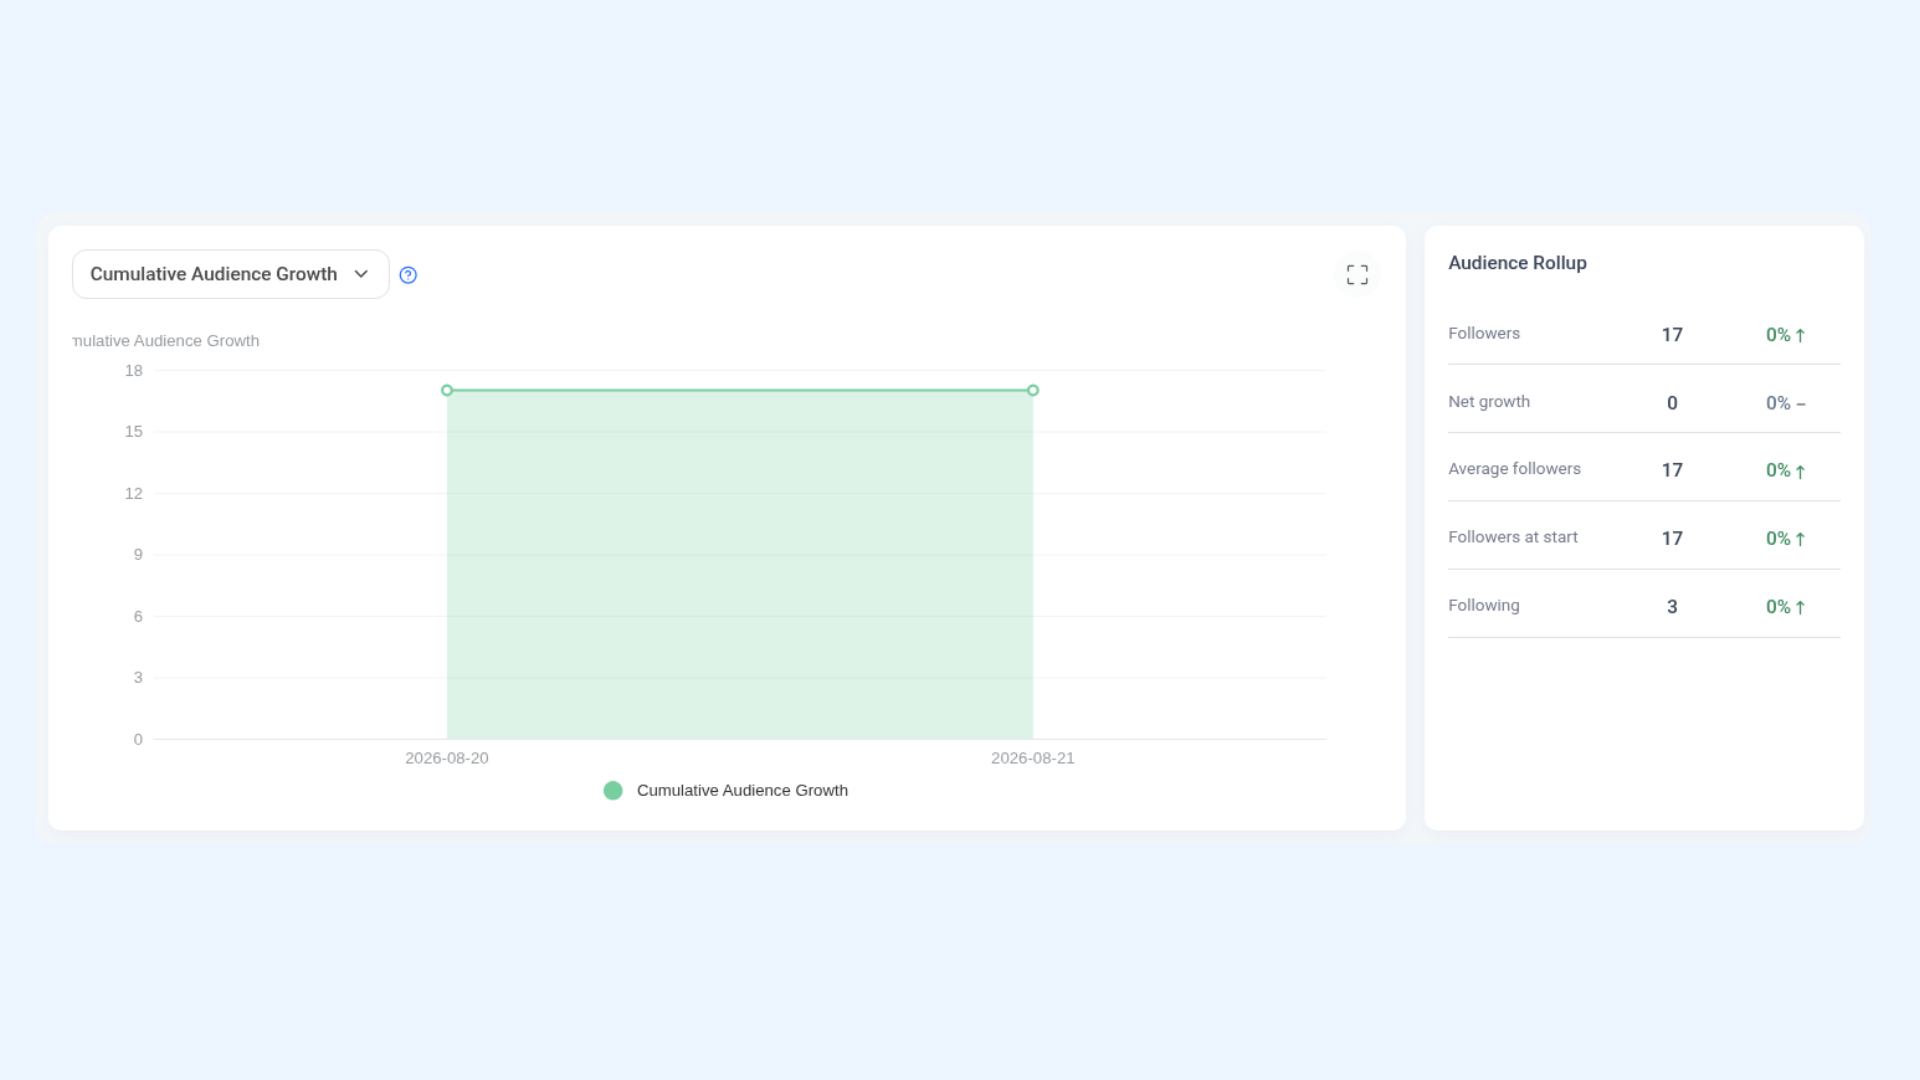
Task: Click the 2026-08-20 axis date label
Action: [447, 758]
